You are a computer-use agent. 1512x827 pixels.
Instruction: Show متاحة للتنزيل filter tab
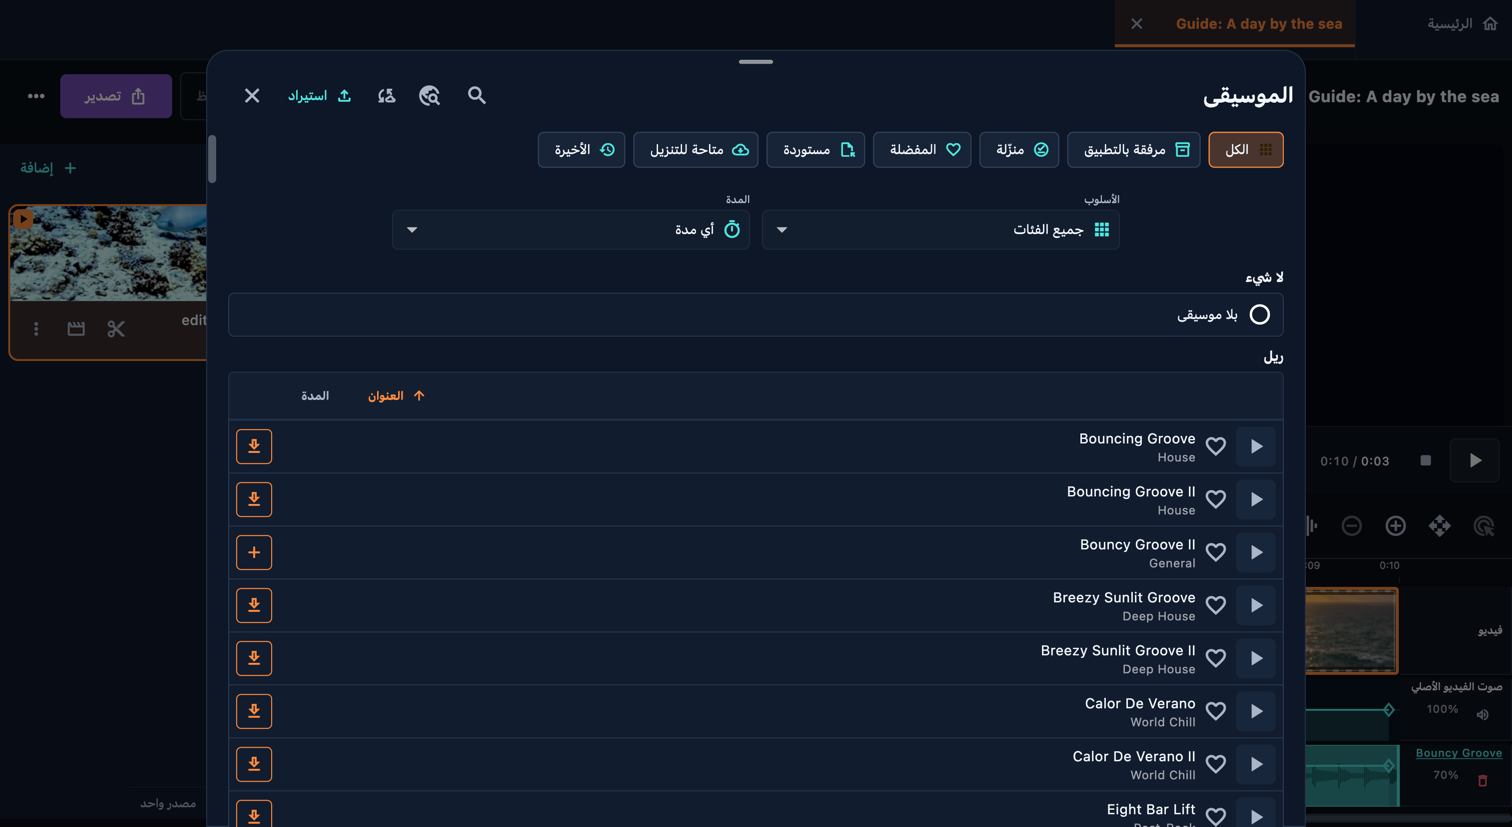click(x=696, y=150)
